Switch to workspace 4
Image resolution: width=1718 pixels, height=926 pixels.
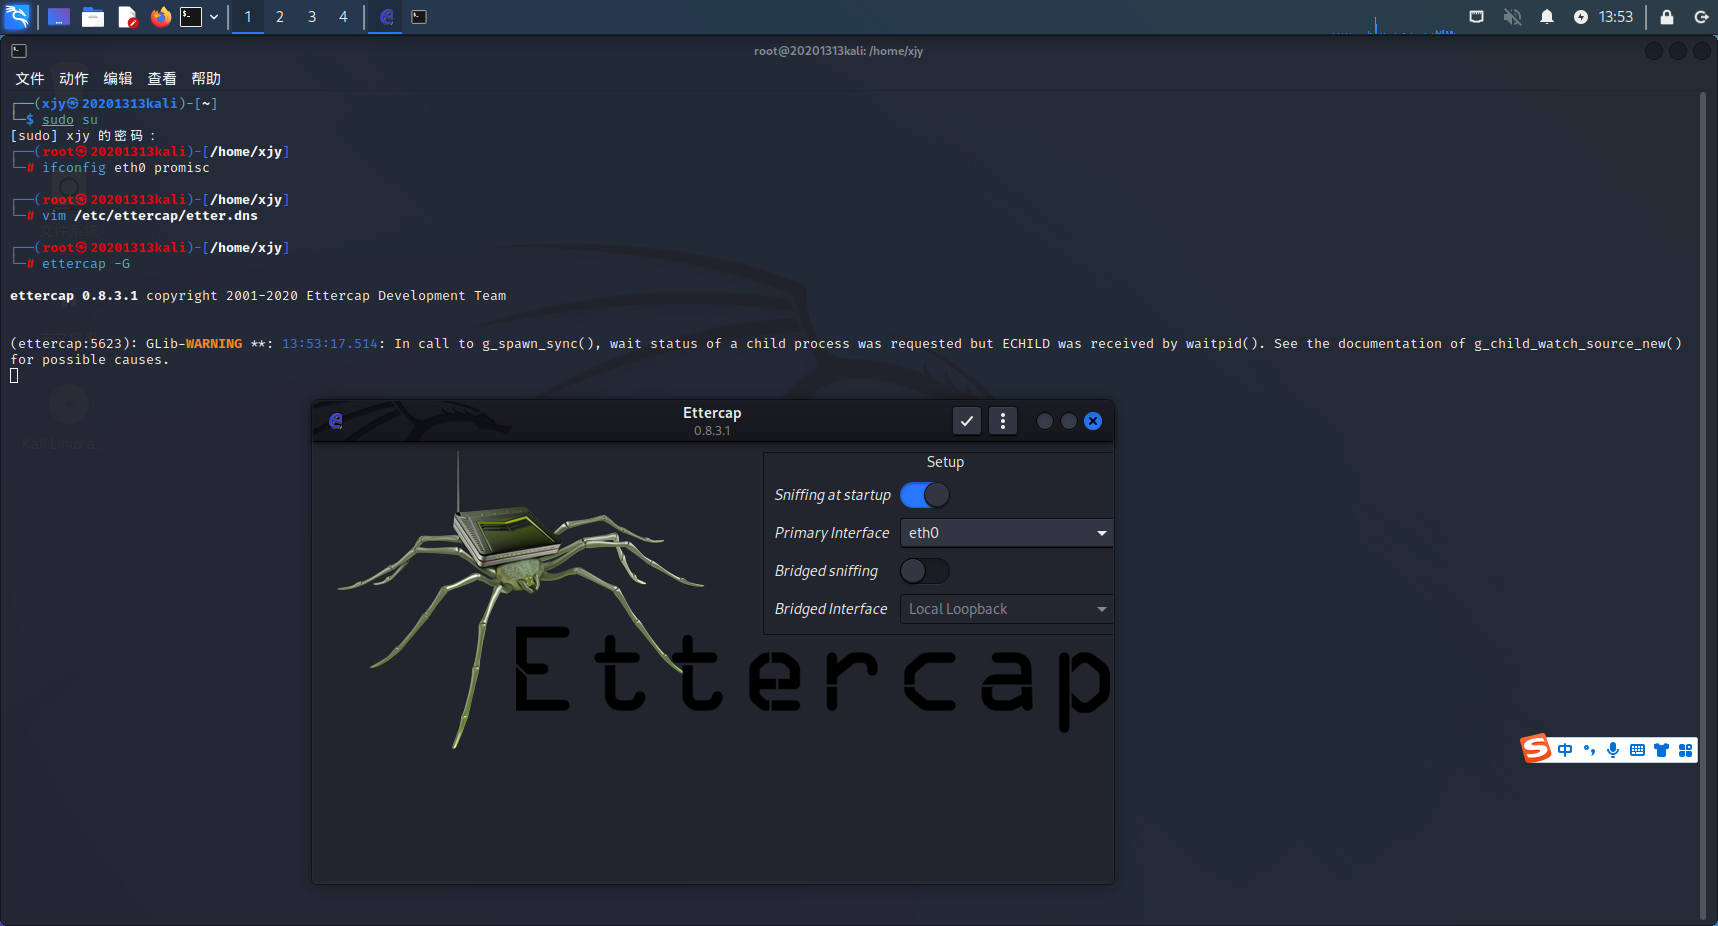pos(343,17)
